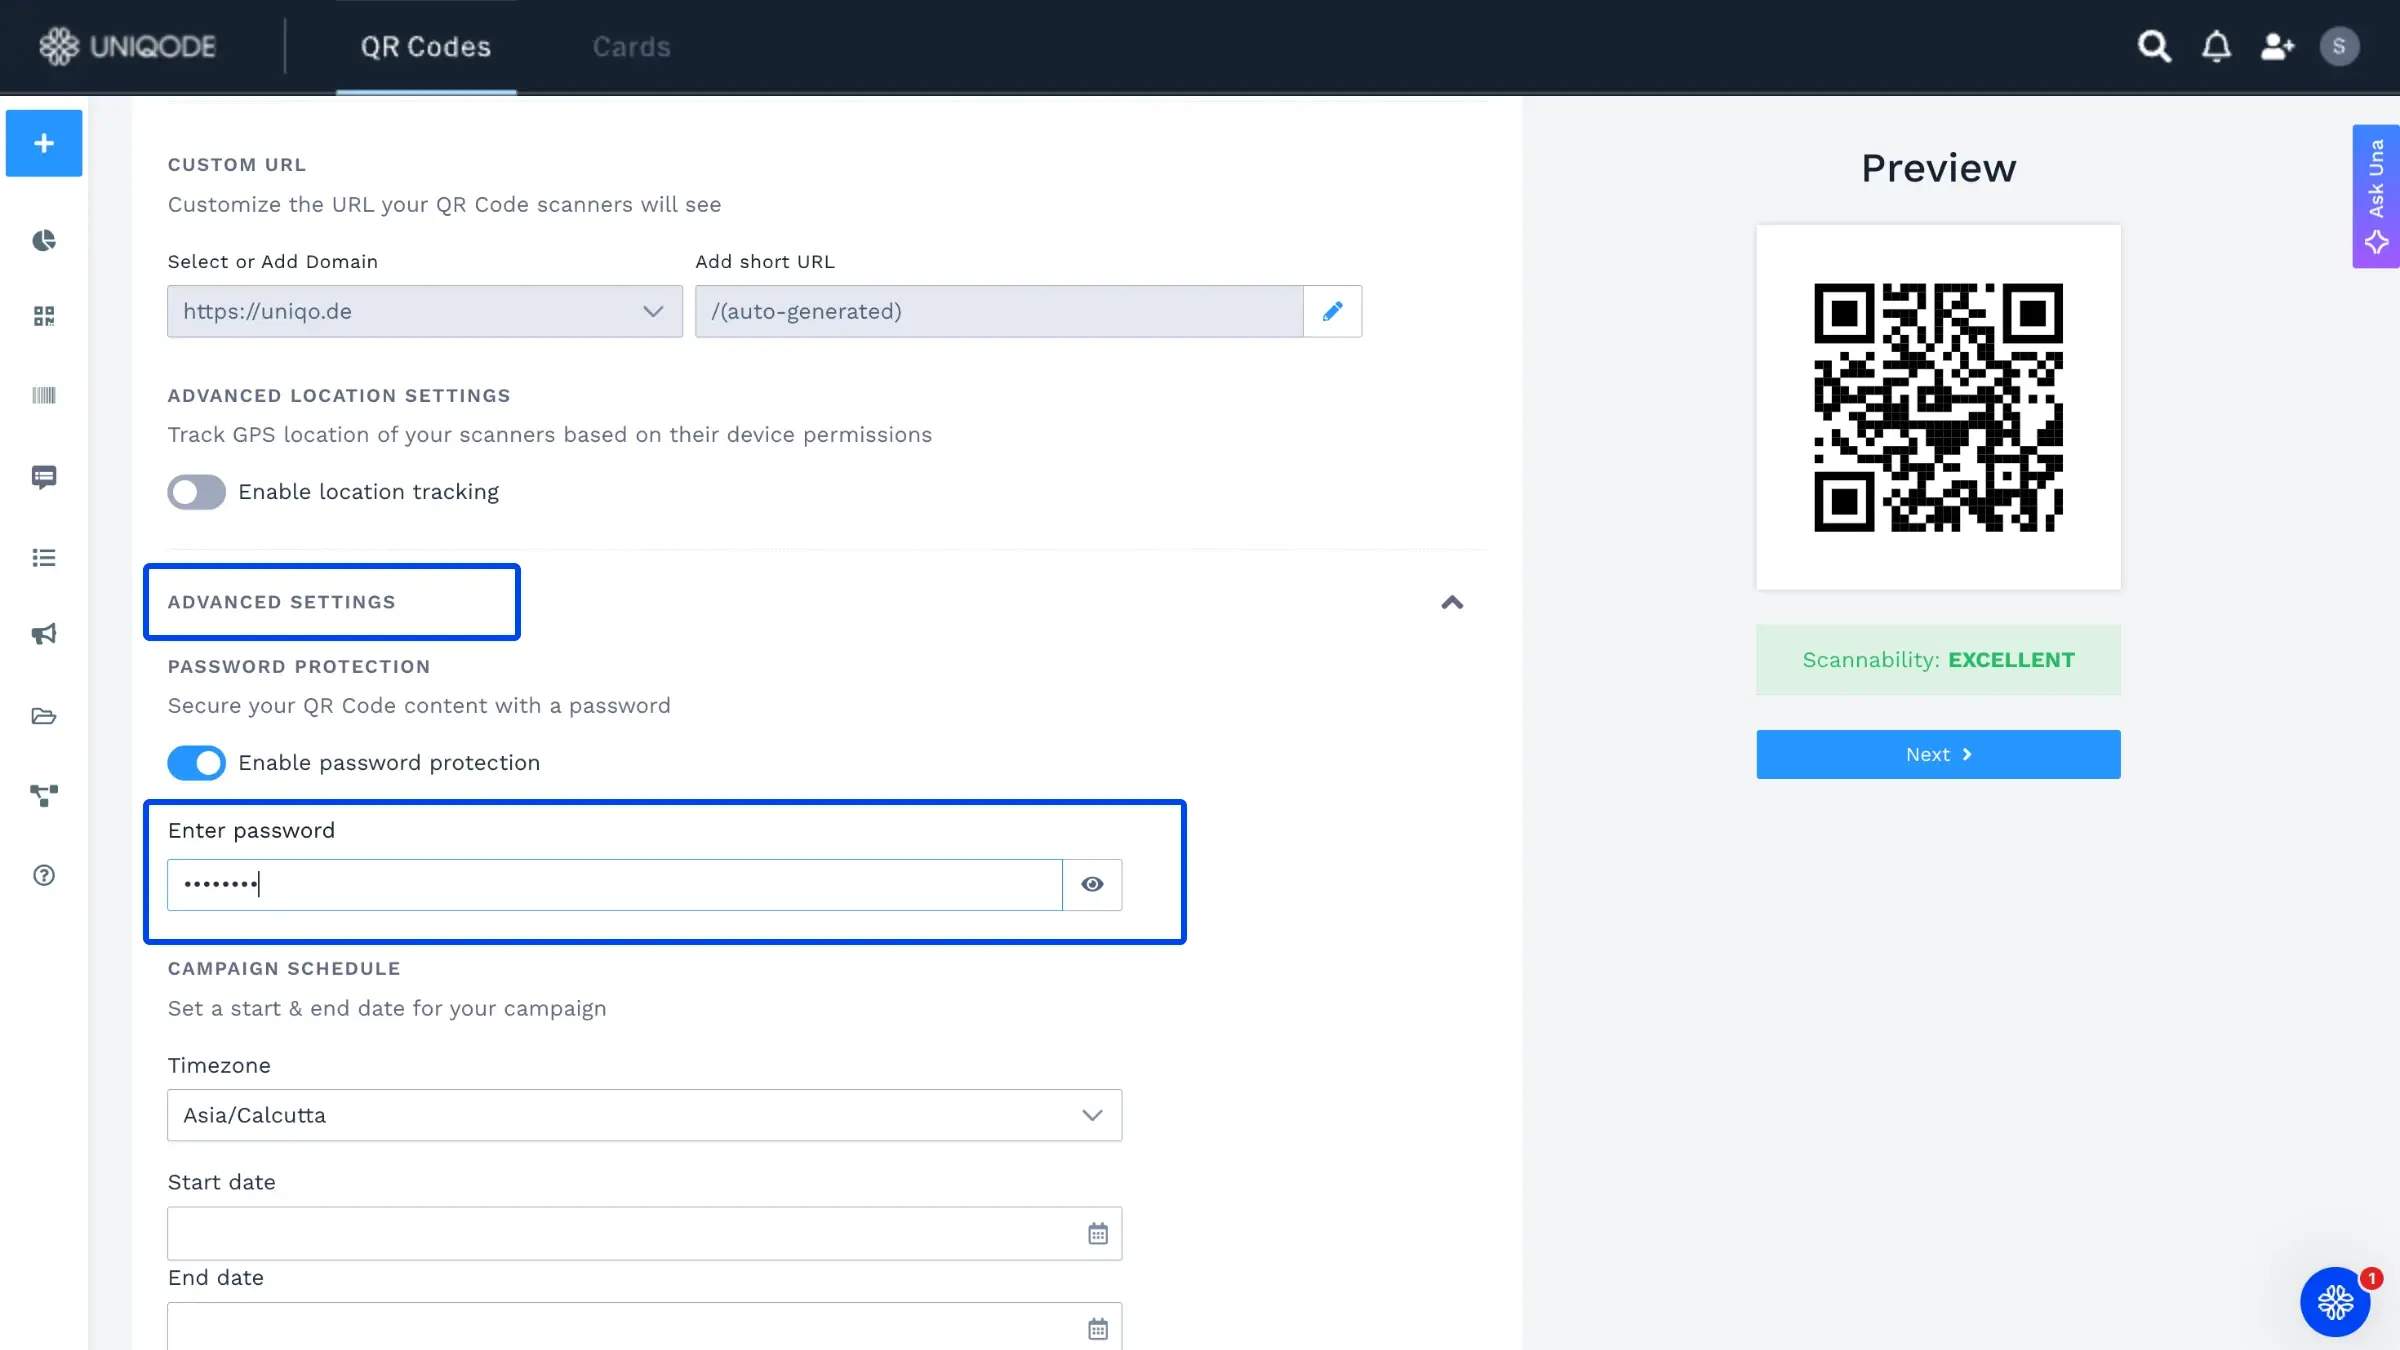Screen dimensions: 2400x1350
Task: Click the Scannability: EXCELLENT label
Action: [1938, 660]
